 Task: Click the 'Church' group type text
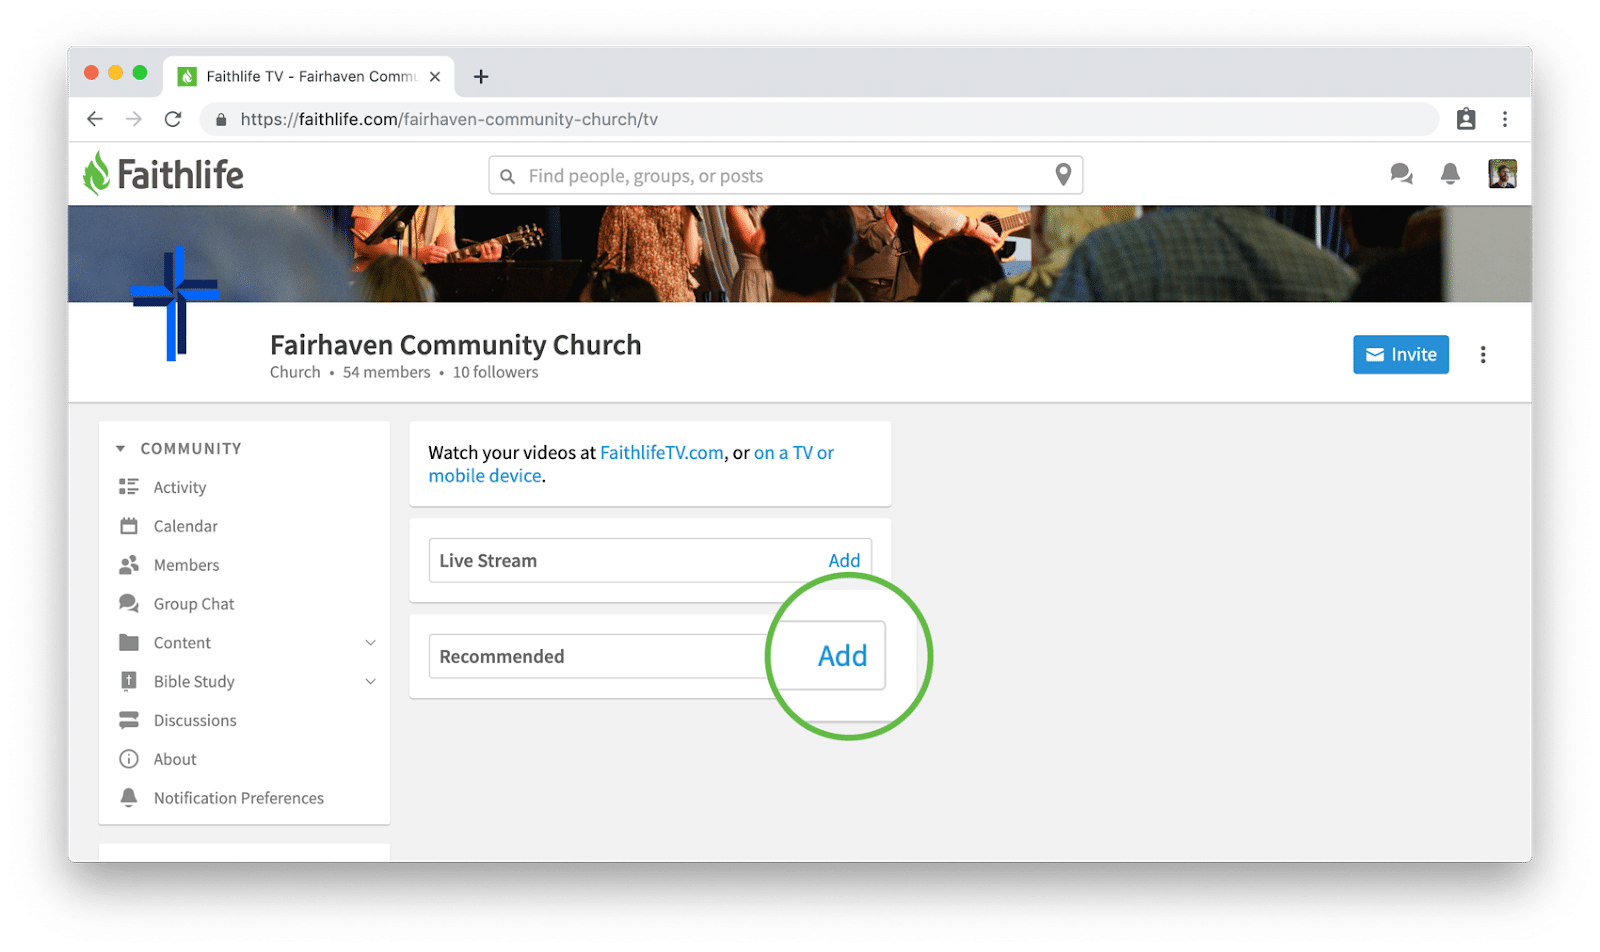click(295, 372)
